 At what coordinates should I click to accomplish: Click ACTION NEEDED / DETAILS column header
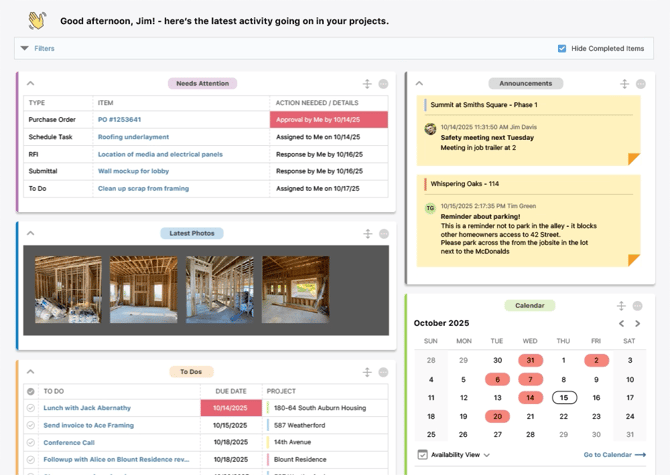pos(317,103)
